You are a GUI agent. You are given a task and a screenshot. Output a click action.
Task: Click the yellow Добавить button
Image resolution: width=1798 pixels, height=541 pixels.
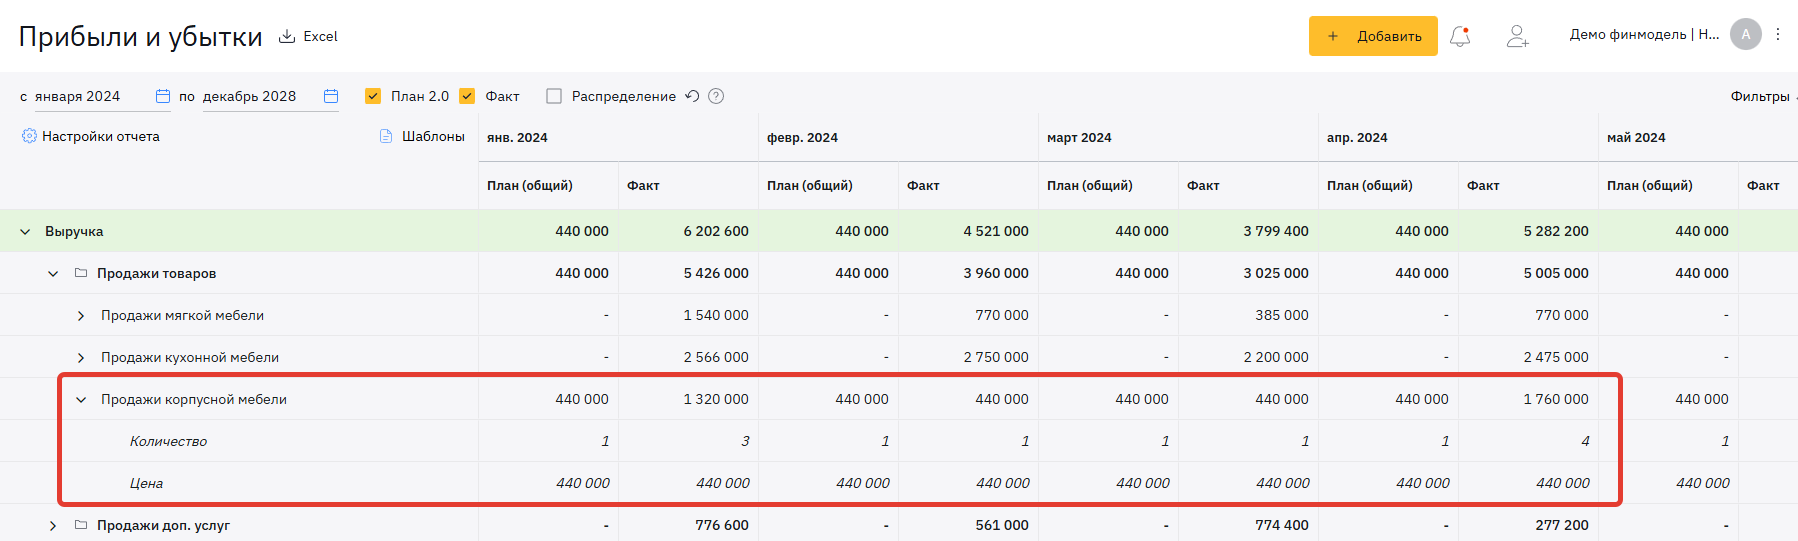[1373, 36]
